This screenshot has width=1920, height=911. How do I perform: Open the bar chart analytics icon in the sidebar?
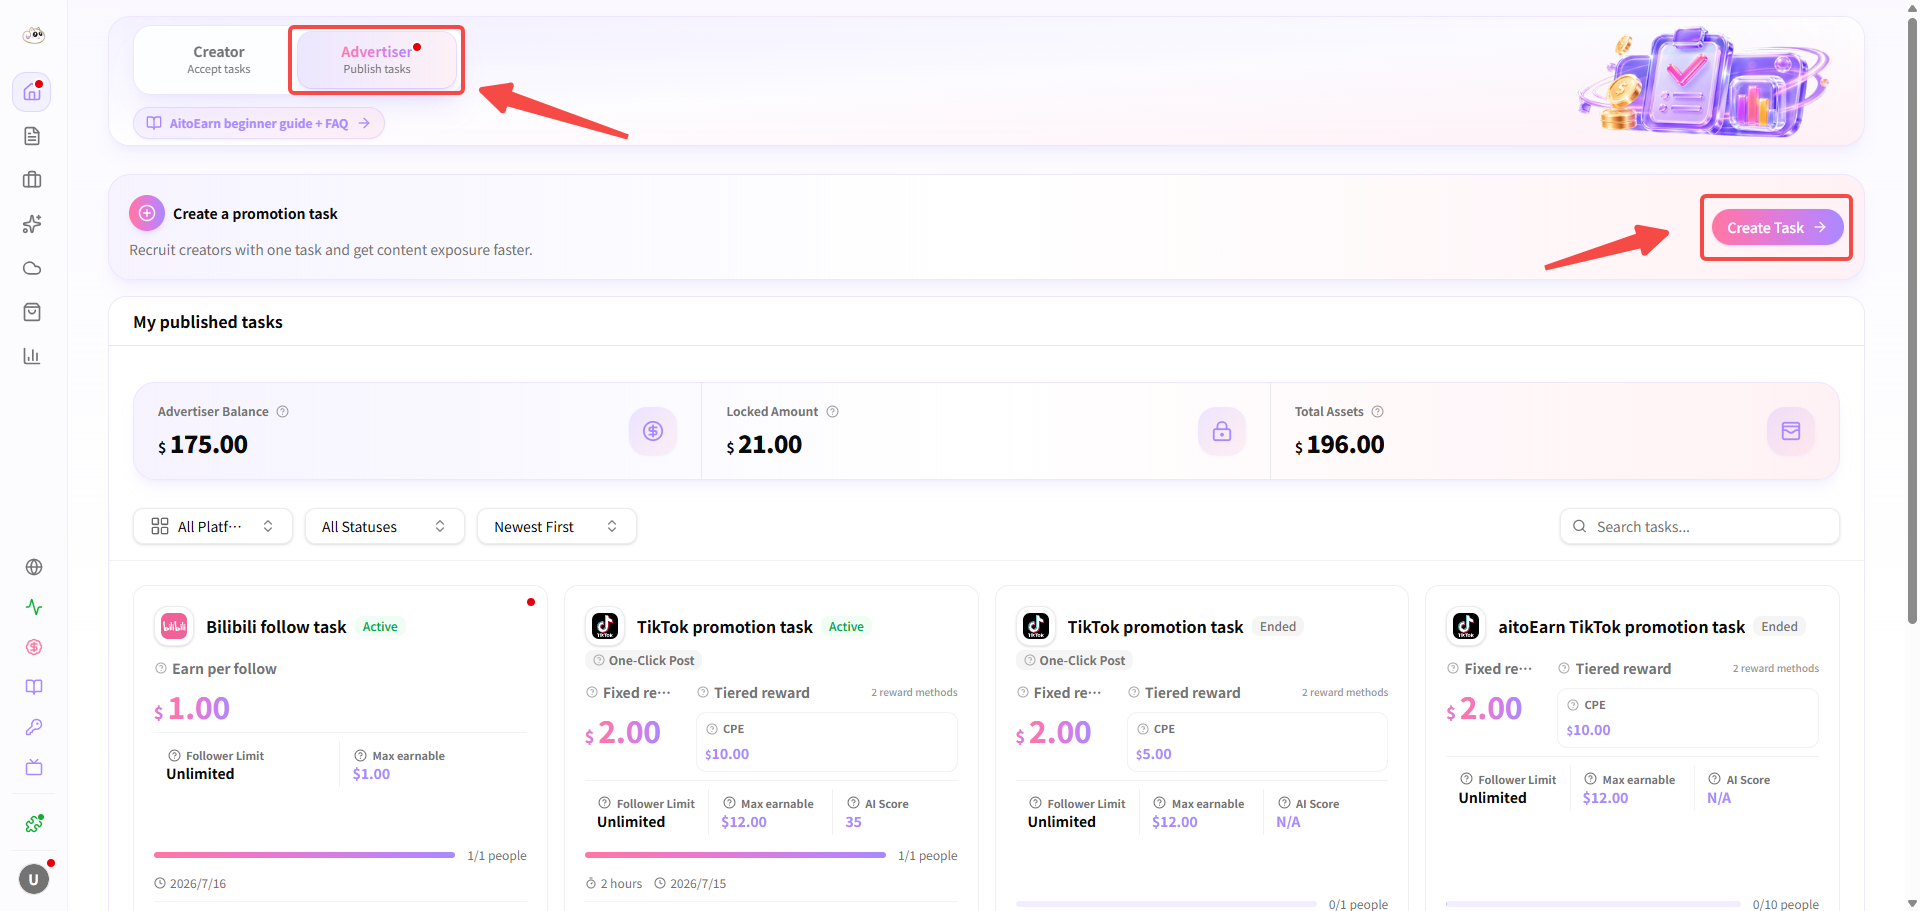coord(32,356)
